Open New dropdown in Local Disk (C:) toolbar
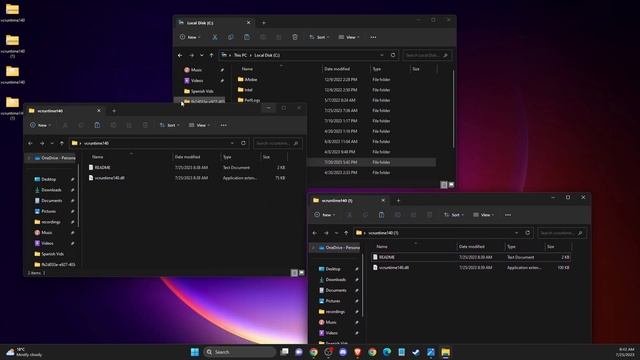The image size is (640, 360). pyautogui.click(x=190, y=37)
